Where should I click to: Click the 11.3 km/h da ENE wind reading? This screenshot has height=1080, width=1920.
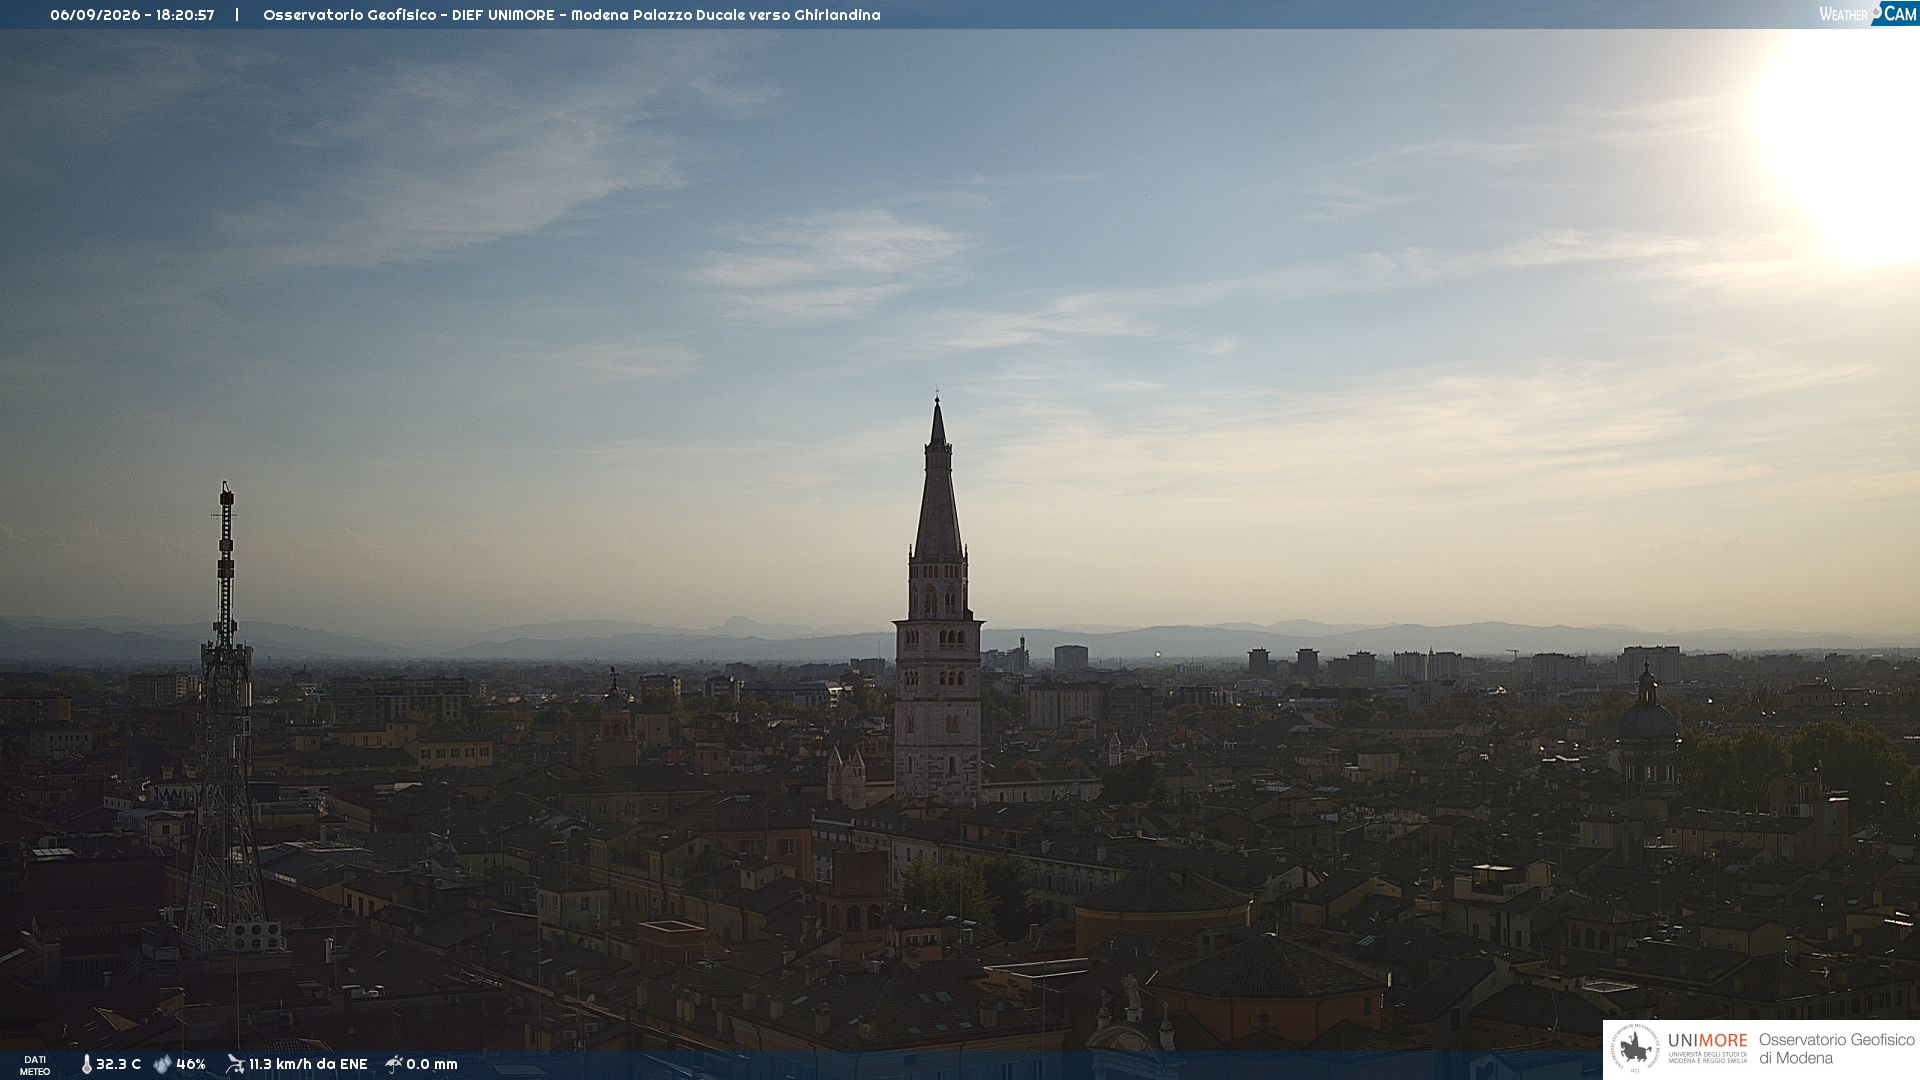coord(308,1064)
